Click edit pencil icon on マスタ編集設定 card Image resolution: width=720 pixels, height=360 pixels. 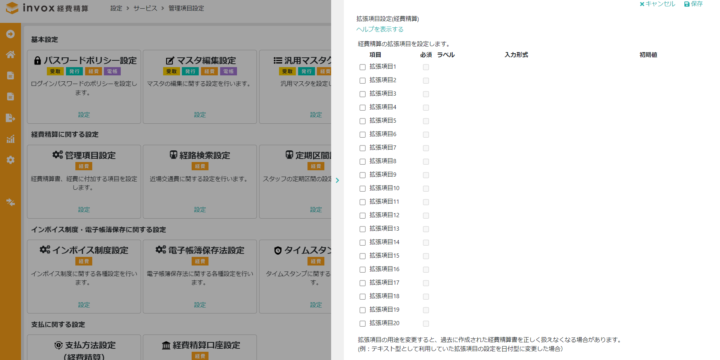[x=169, y=61]
